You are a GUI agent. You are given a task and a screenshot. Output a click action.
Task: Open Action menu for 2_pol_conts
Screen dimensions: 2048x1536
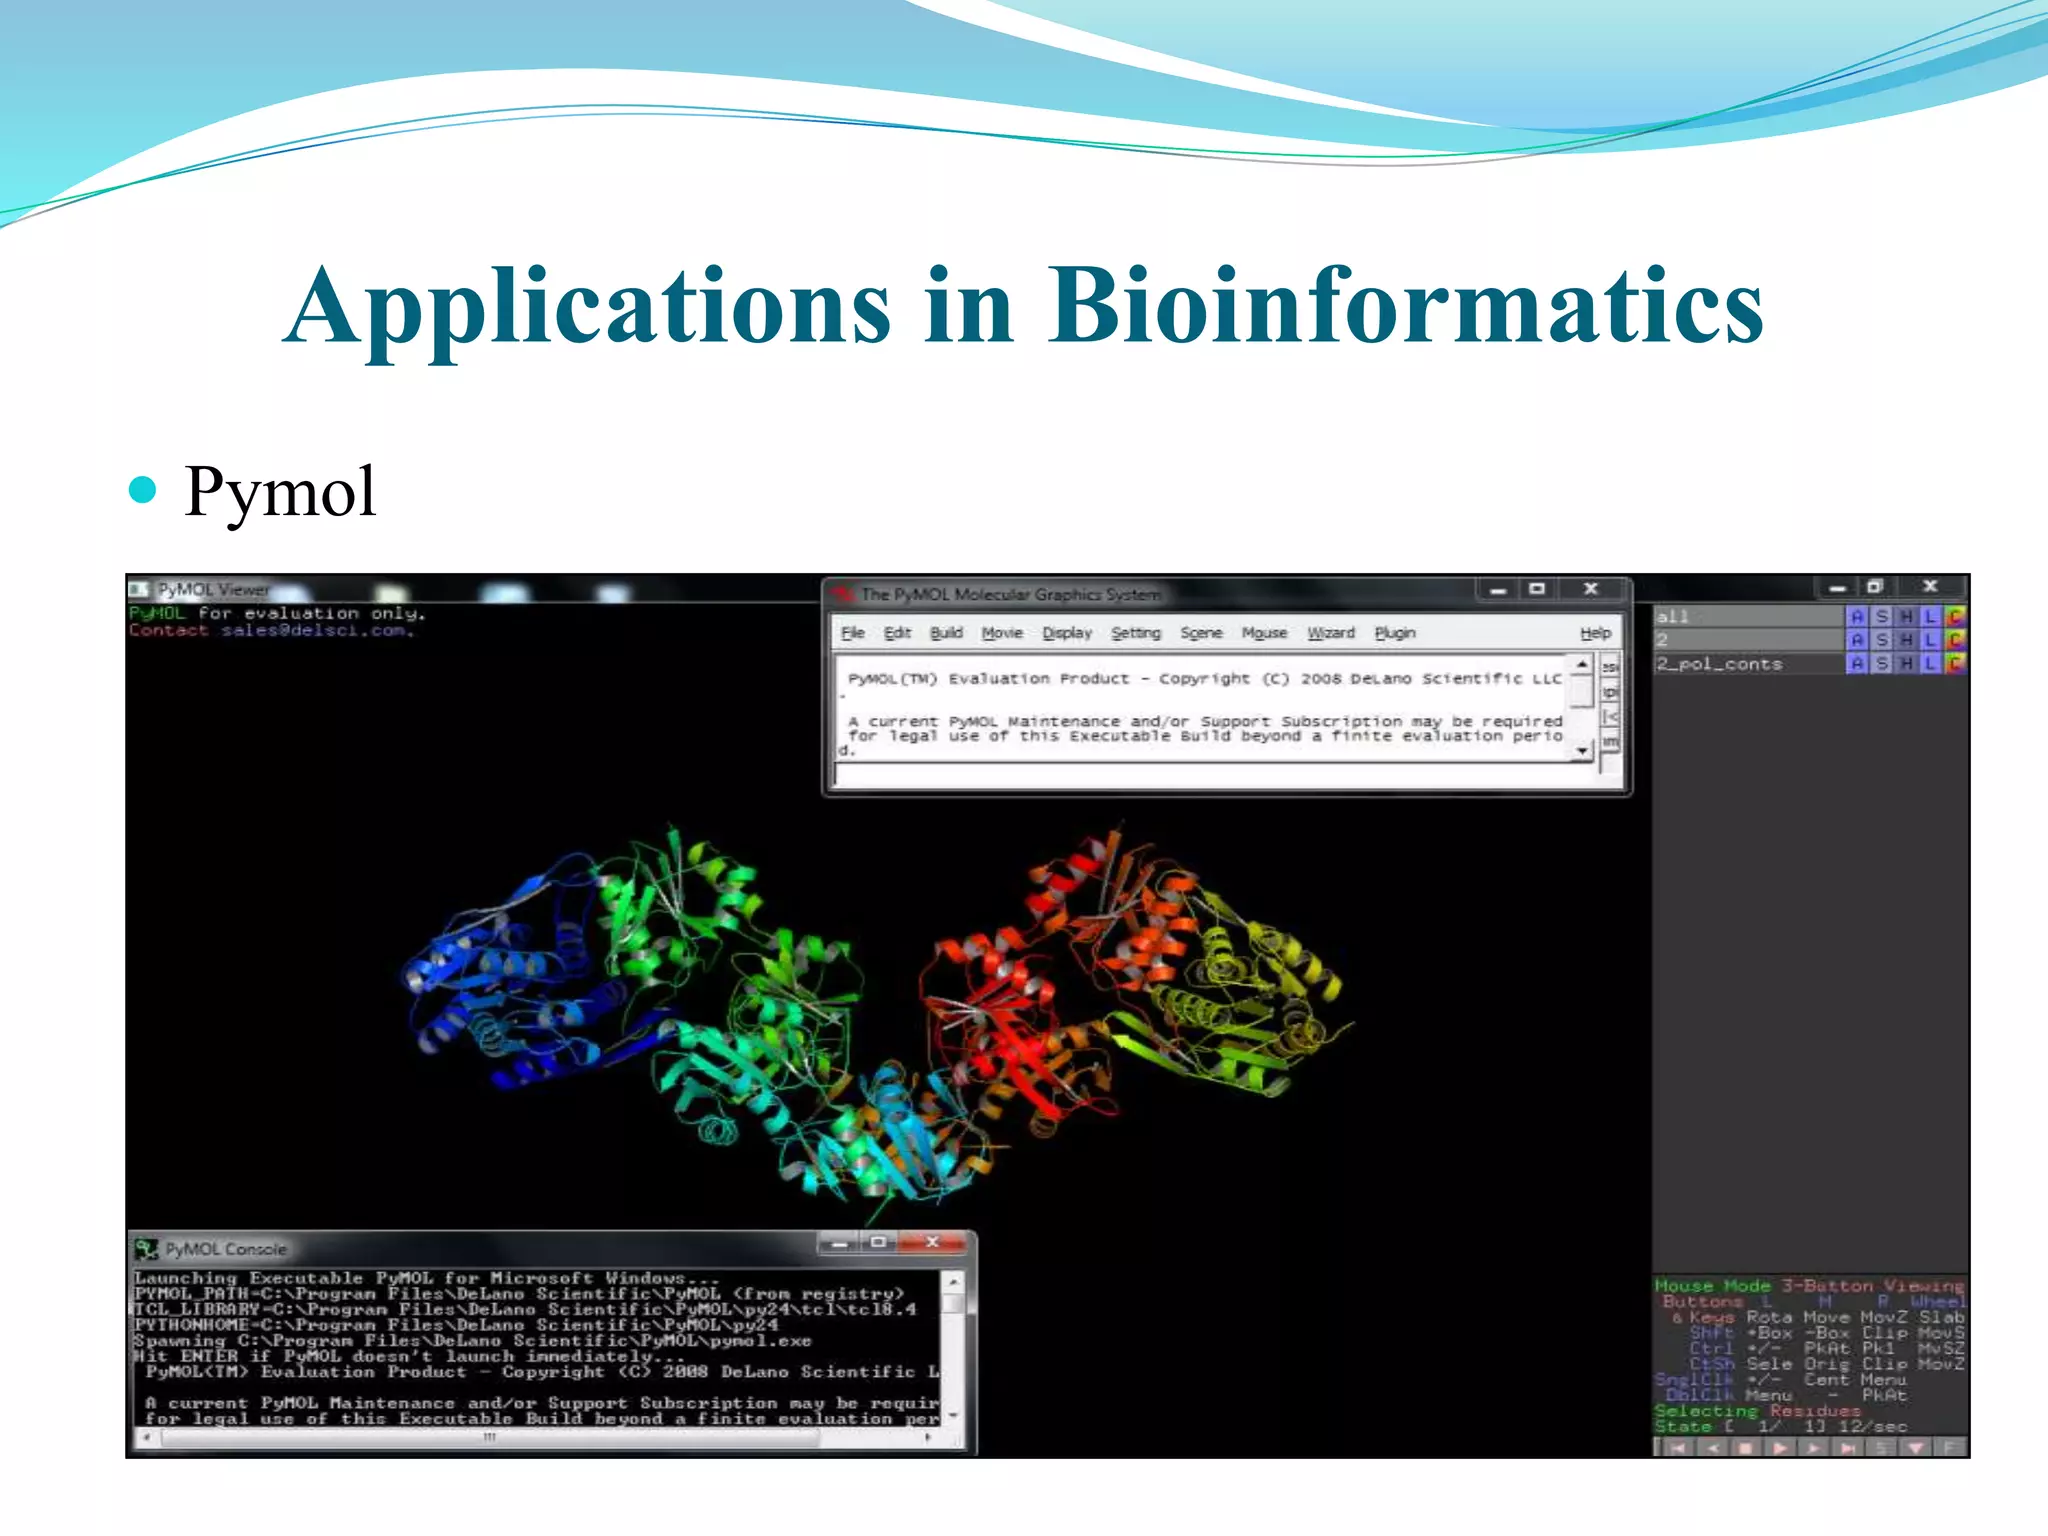[1857, 663]
